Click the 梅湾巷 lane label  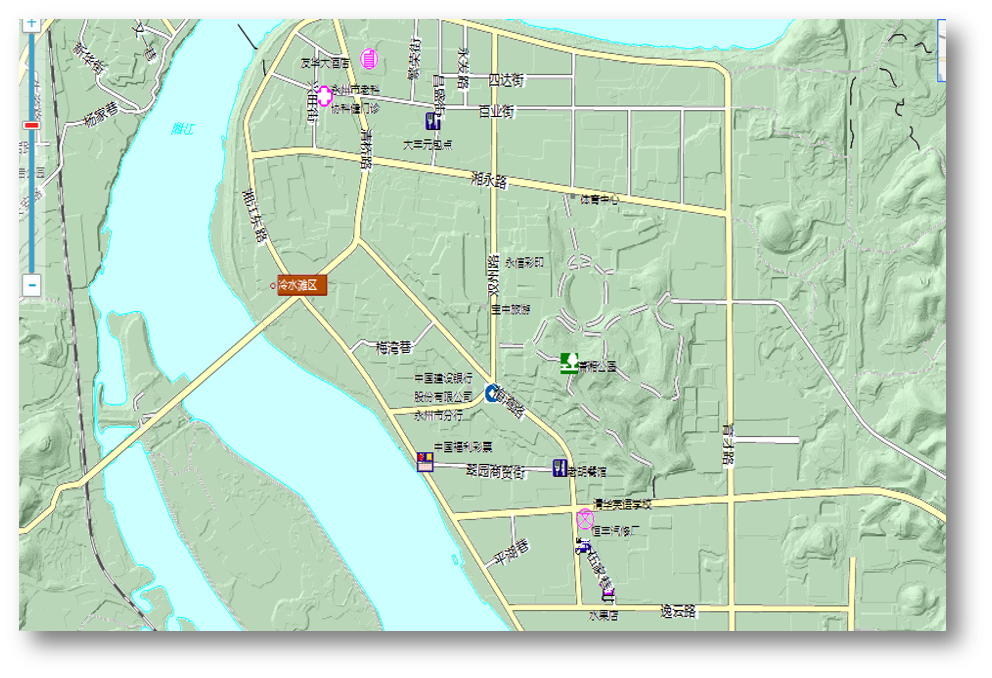[x=393, y=347]
